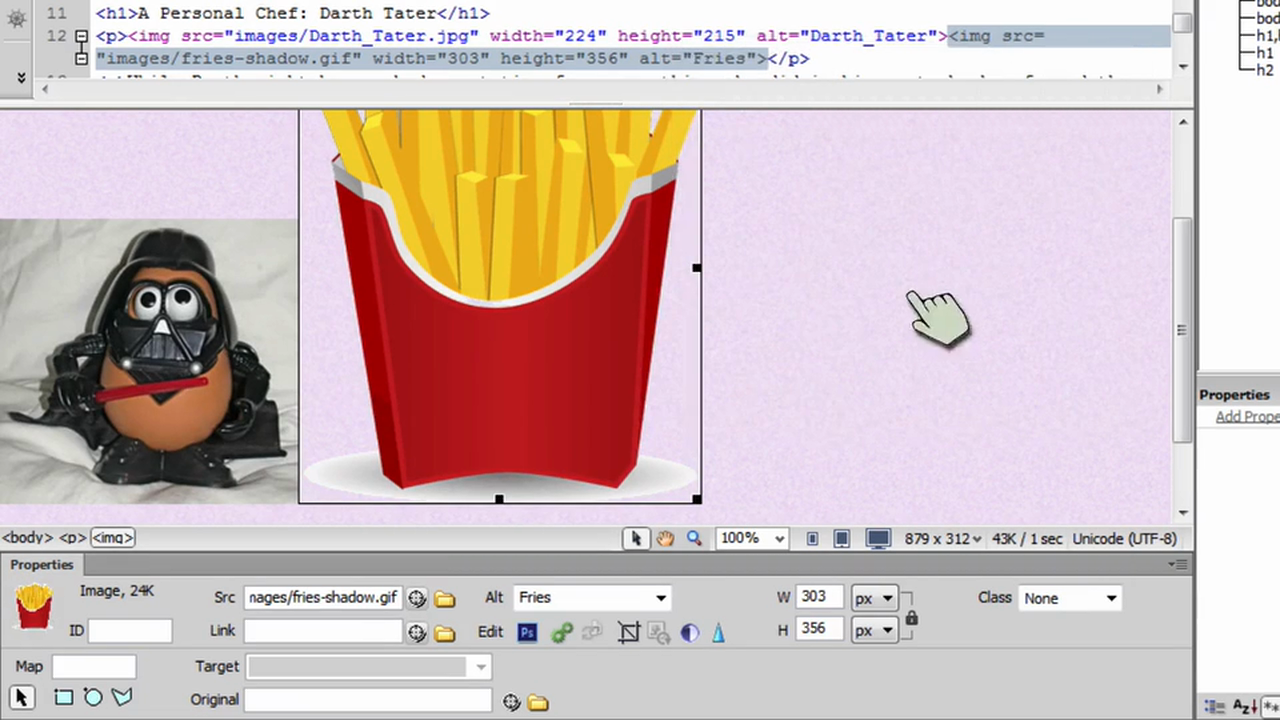Select the circle hotspot tool
Screen dimensions: 1280x720
[92, 697]
